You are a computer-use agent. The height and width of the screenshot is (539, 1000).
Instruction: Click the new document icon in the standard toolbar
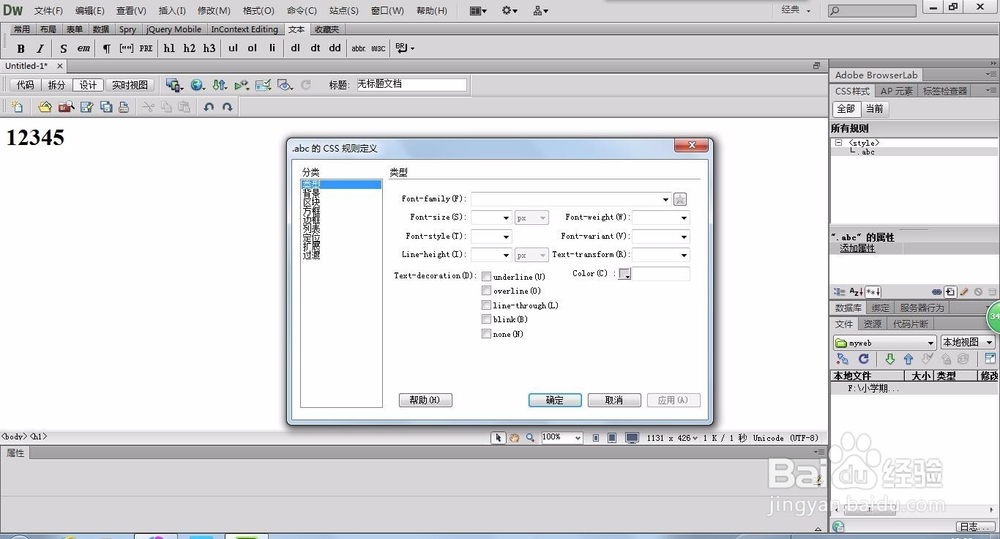point(17,107)
